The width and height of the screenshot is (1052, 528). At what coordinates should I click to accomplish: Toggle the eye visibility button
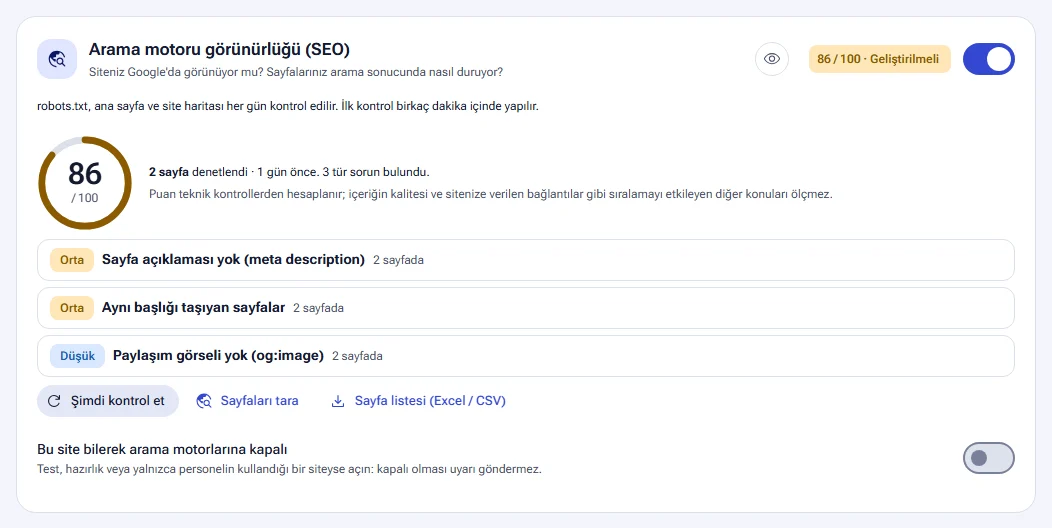772,59
